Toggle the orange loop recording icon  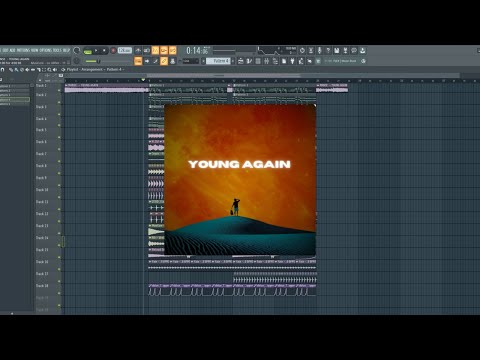pyautogui.click(x=173, y=51)
